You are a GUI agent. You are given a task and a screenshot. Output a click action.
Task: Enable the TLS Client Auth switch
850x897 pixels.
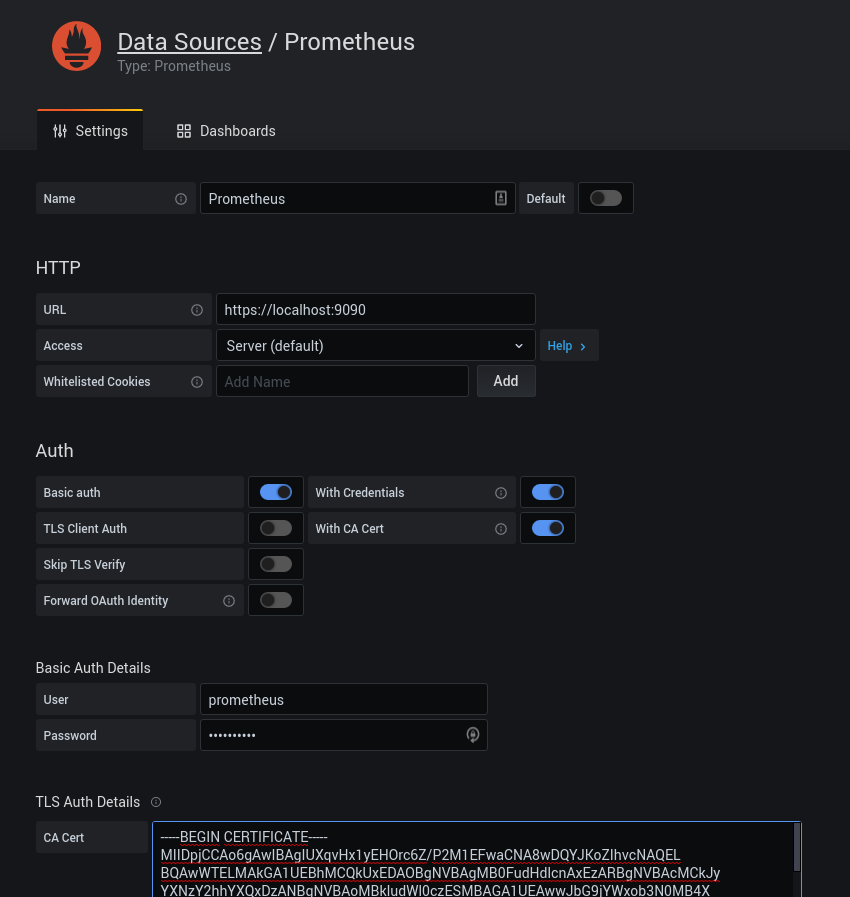coord(276,528)
